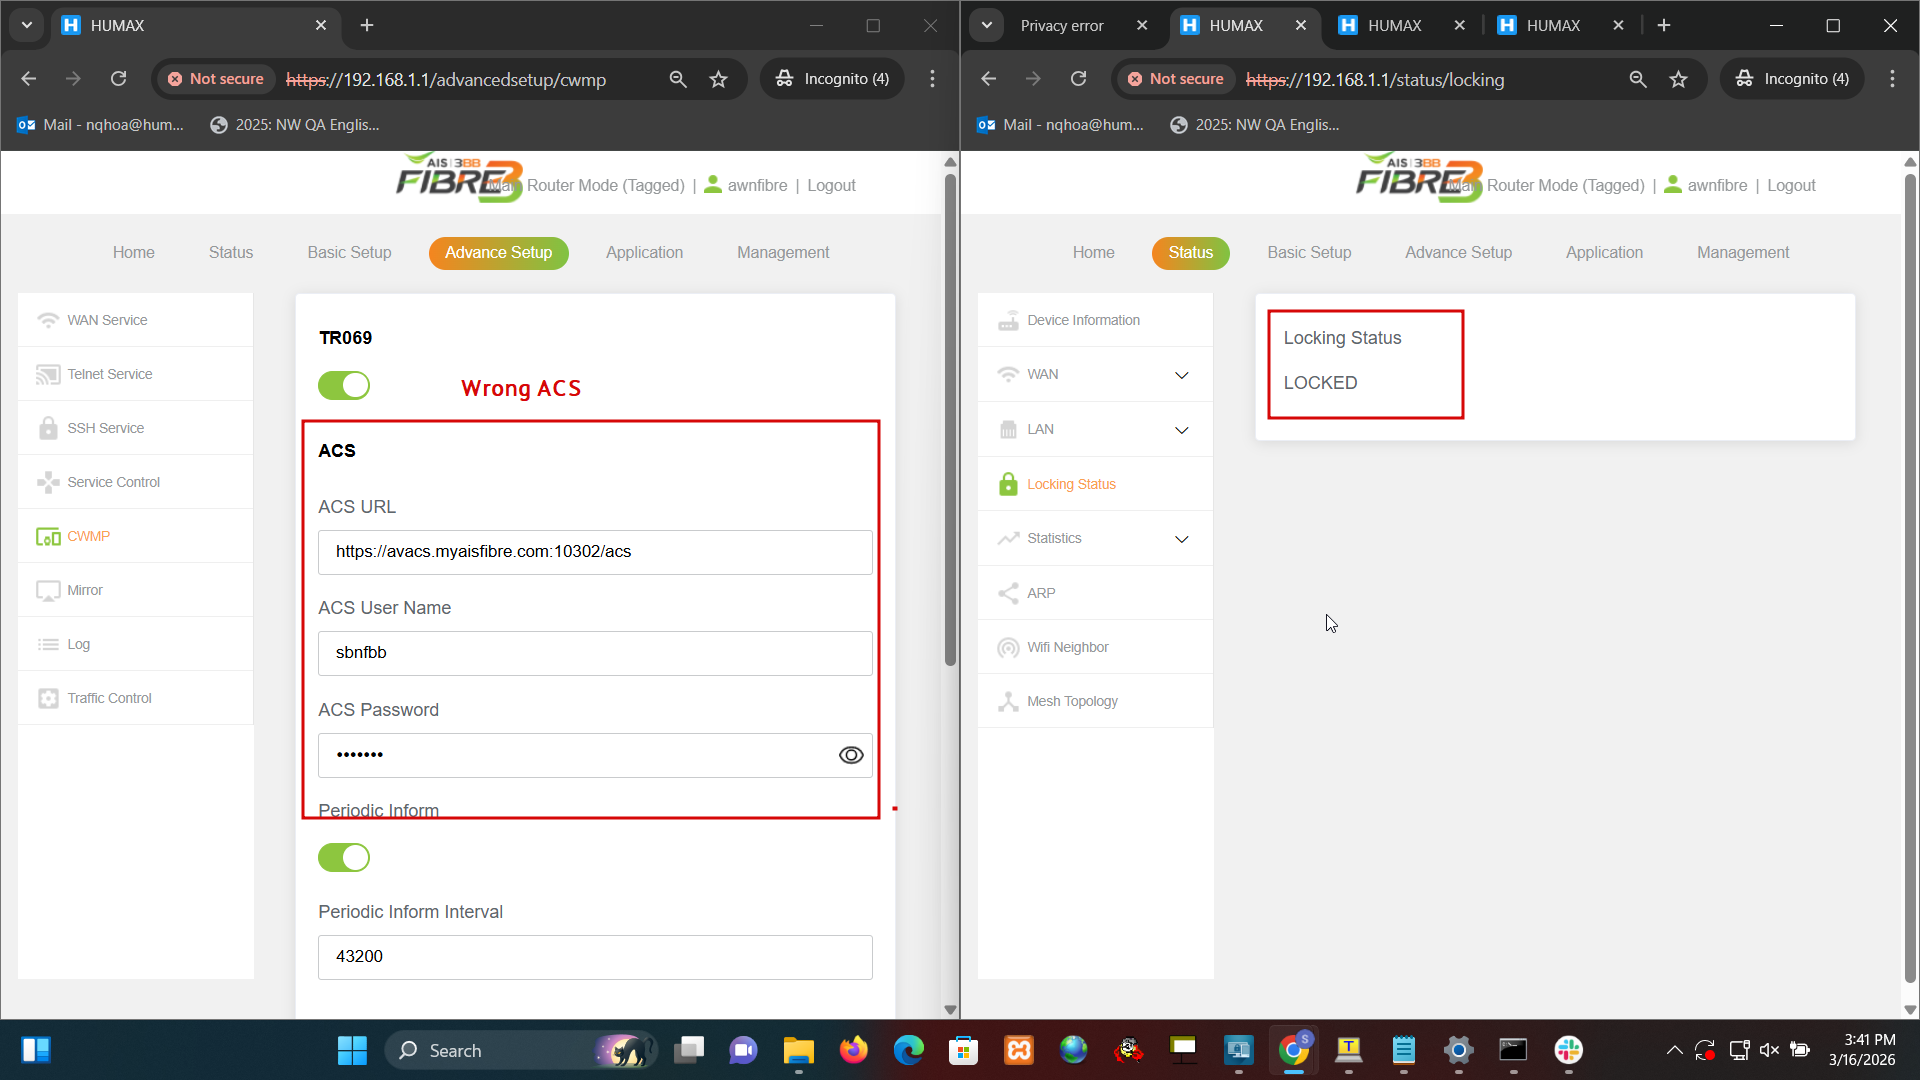Viewport: 1920px width, 1080px height.
Task: Click the Device Information router icon
Action: pos(1008,320)
